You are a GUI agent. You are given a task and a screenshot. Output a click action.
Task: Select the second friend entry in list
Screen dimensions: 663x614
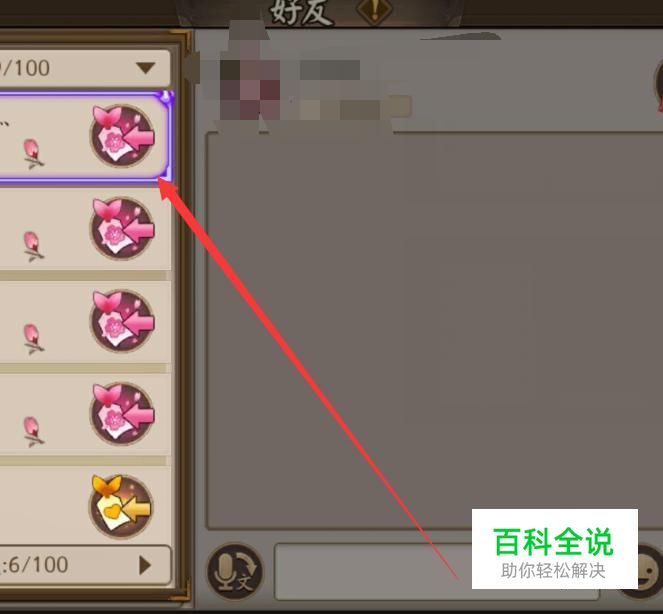(85, 229)
